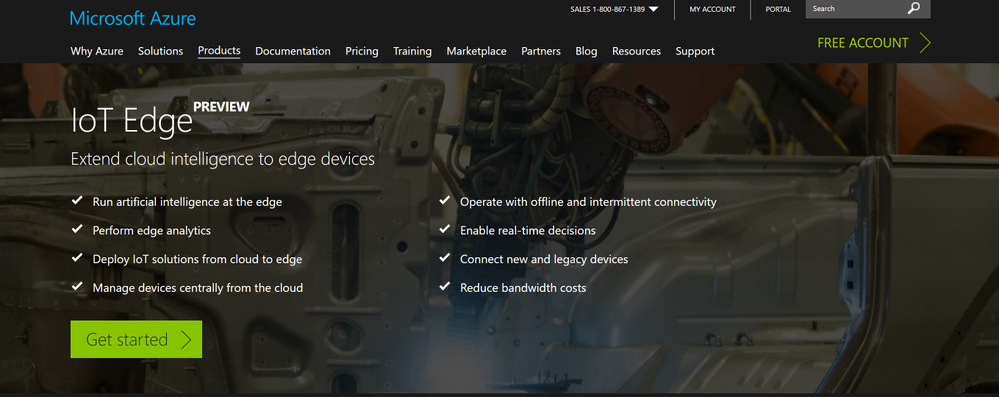Open the Partners page
The width and height of the screenshot is (999, 397).
pyautogui.click(x=541, y=51)
